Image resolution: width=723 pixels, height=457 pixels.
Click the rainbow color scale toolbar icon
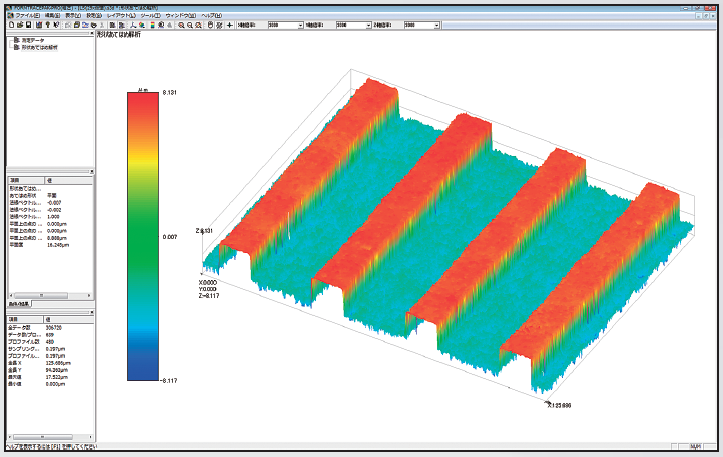point(153,25)
